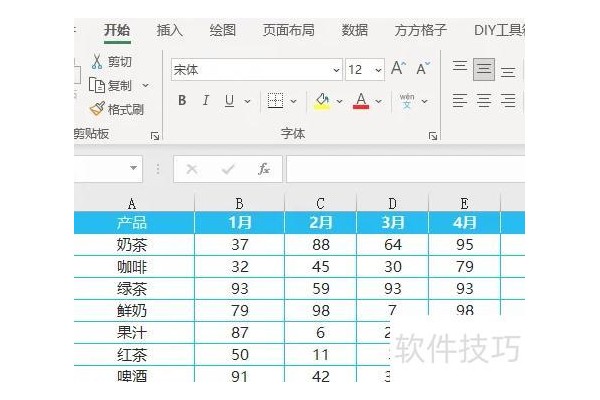Viewport: 600px width, 400px height.
Task: Increase font size with larger A icon
Action: click(398, 69)
